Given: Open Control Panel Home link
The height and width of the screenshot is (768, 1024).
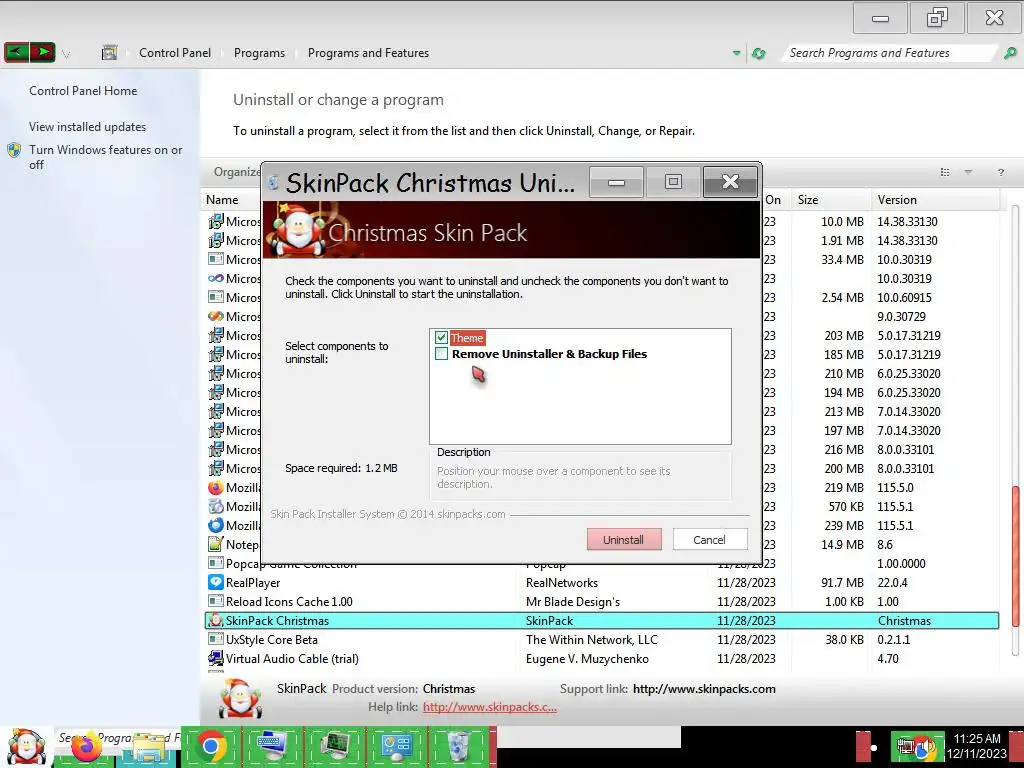Looking at the screenshot, I should tap(83, 91).
